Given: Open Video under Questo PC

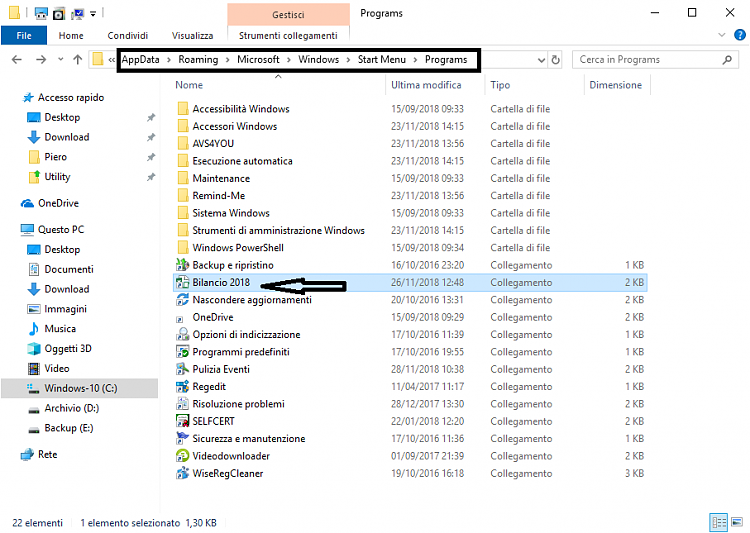Looking at the screenshot, I should click(x=56, y=368).
